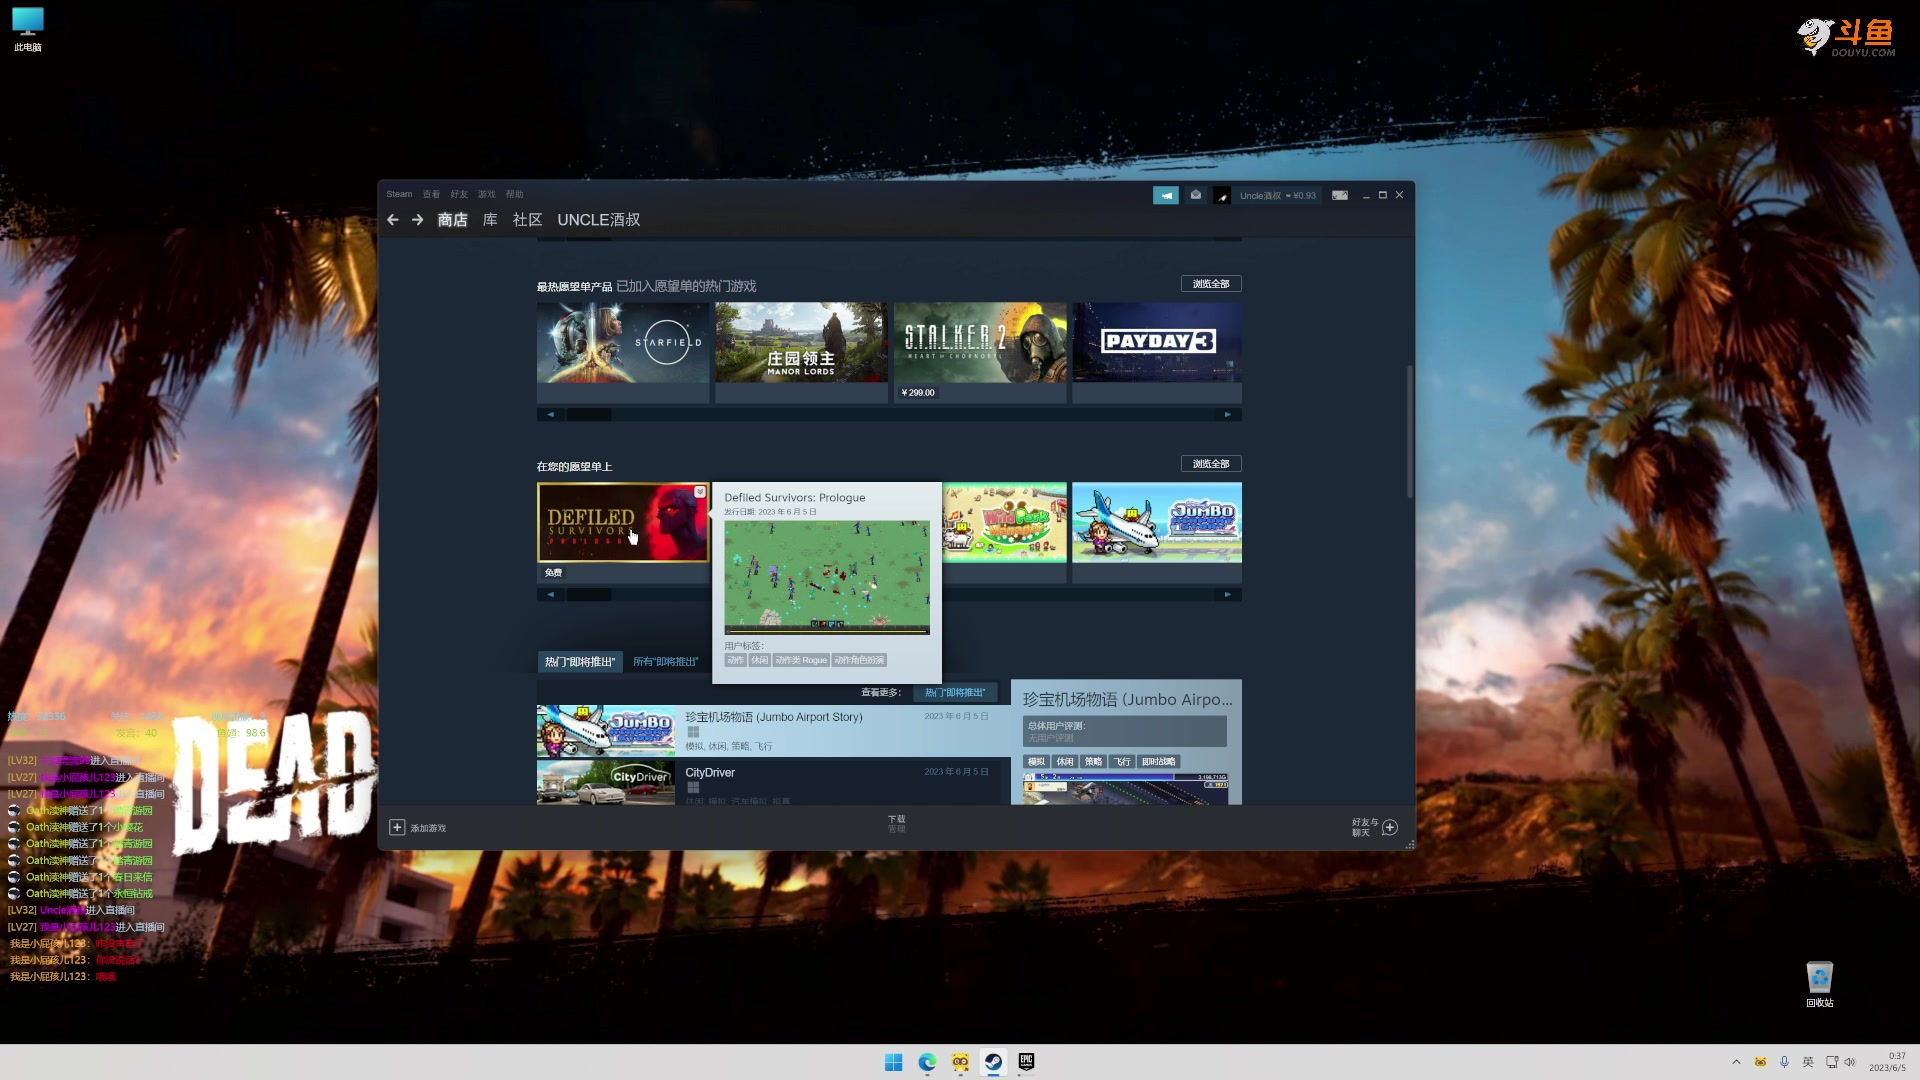The image size is (1920, 1080).
Task: Open 下载 管理 downloads manager
Action: pos(896,824)
